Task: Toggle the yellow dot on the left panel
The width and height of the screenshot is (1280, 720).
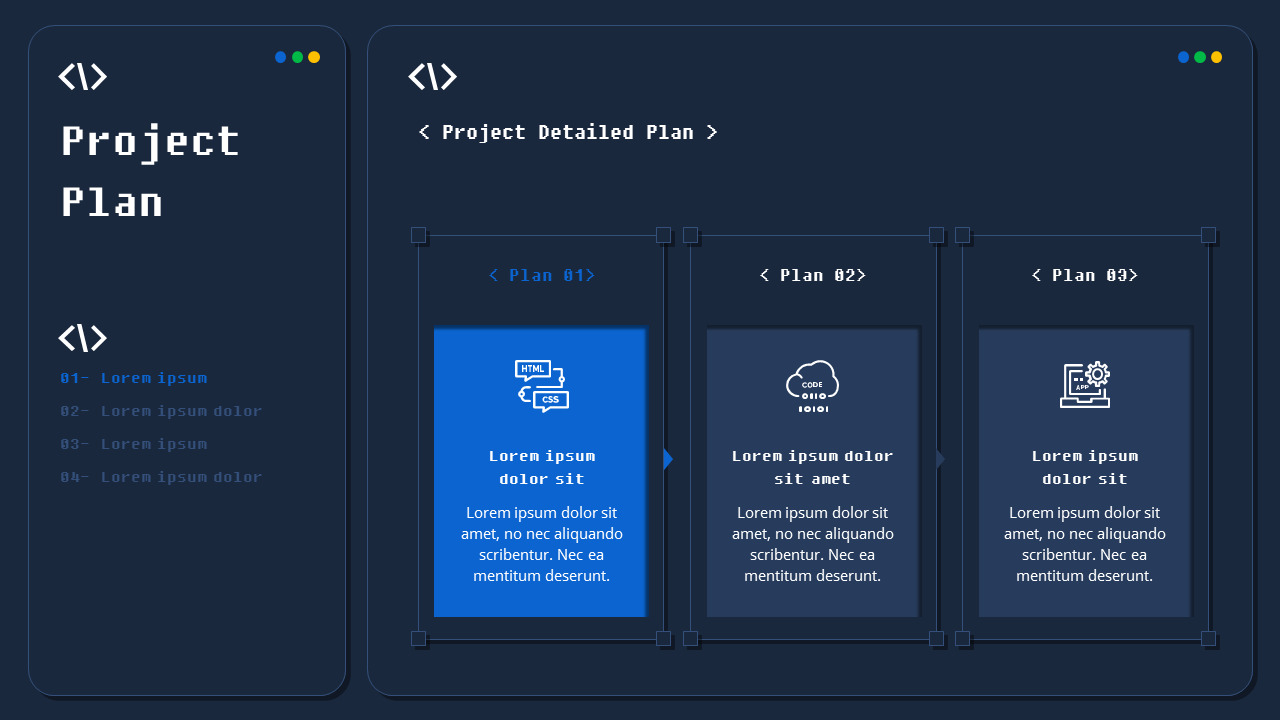Action: click(x=313, y=57)
